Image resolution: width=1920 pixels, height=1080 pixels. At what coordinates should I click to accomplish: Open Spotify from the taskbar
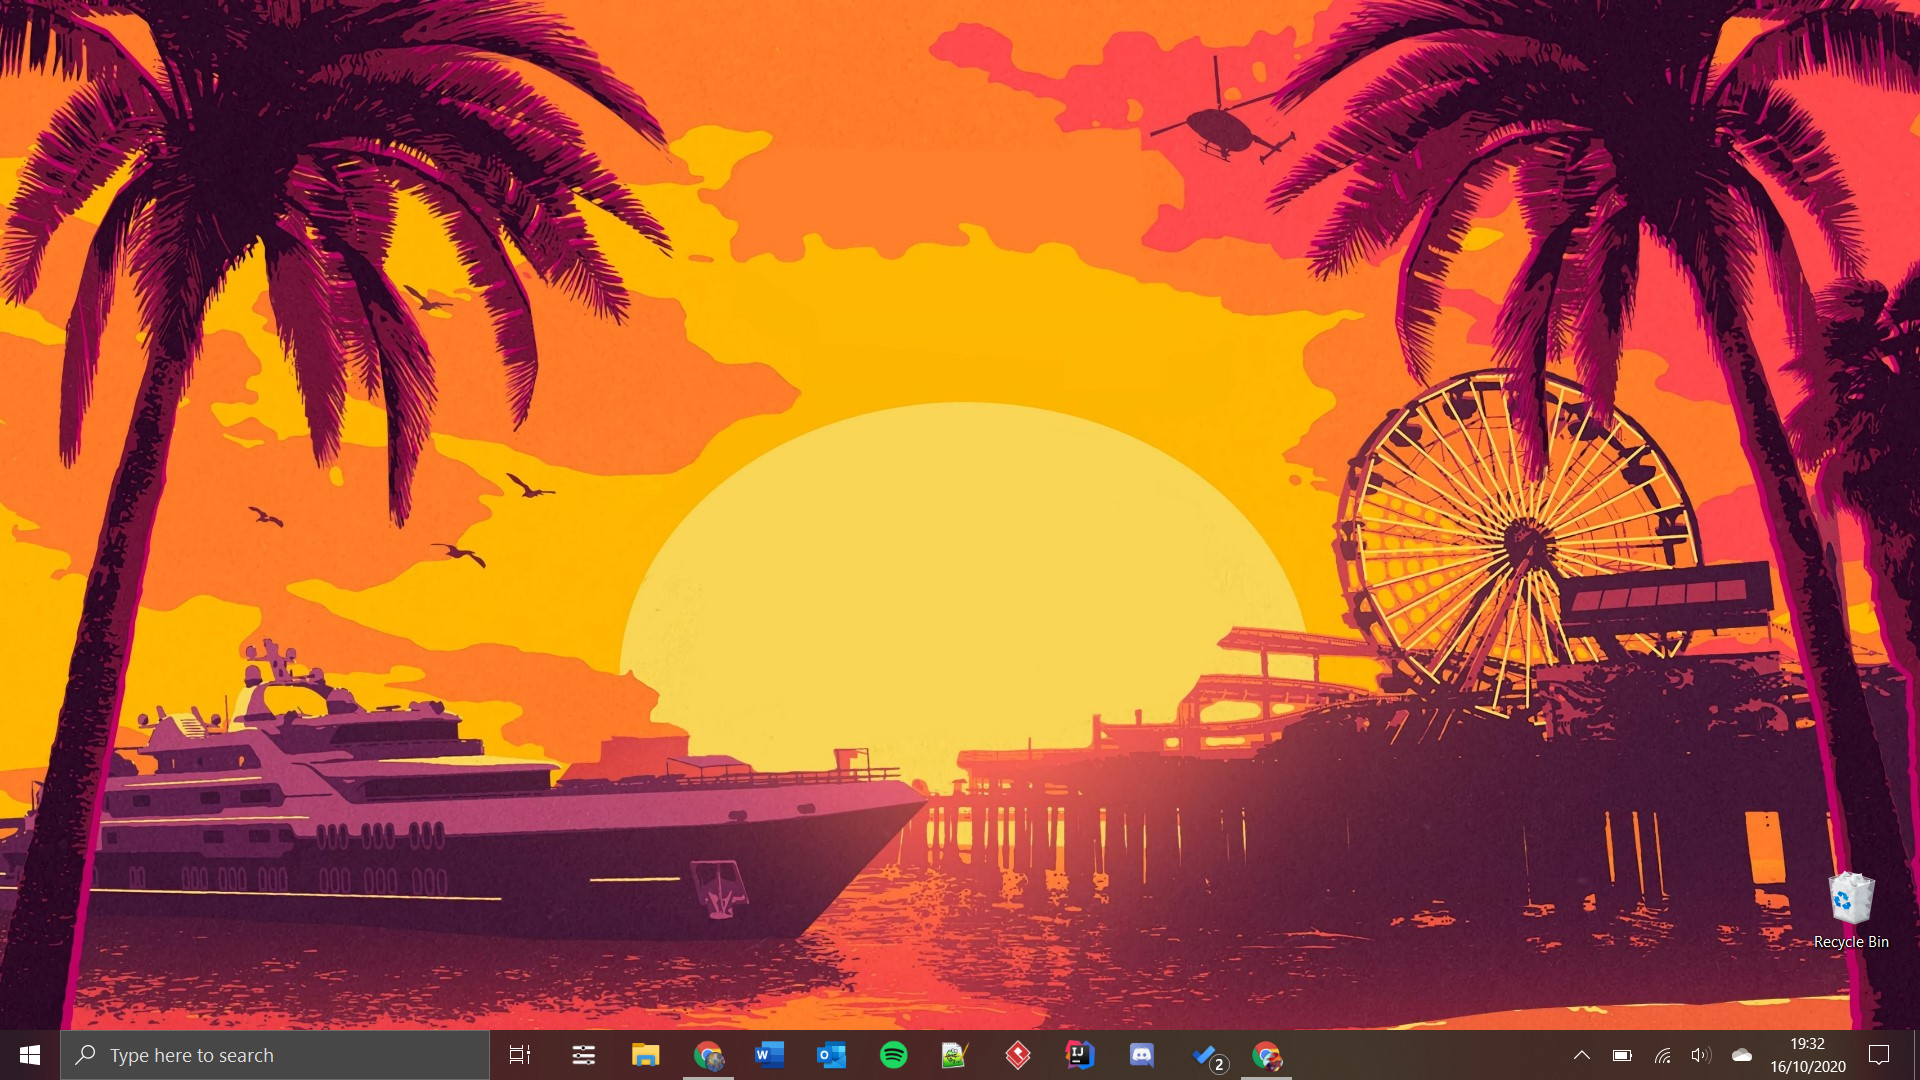pyautogui.click(x=894, y=1055)
